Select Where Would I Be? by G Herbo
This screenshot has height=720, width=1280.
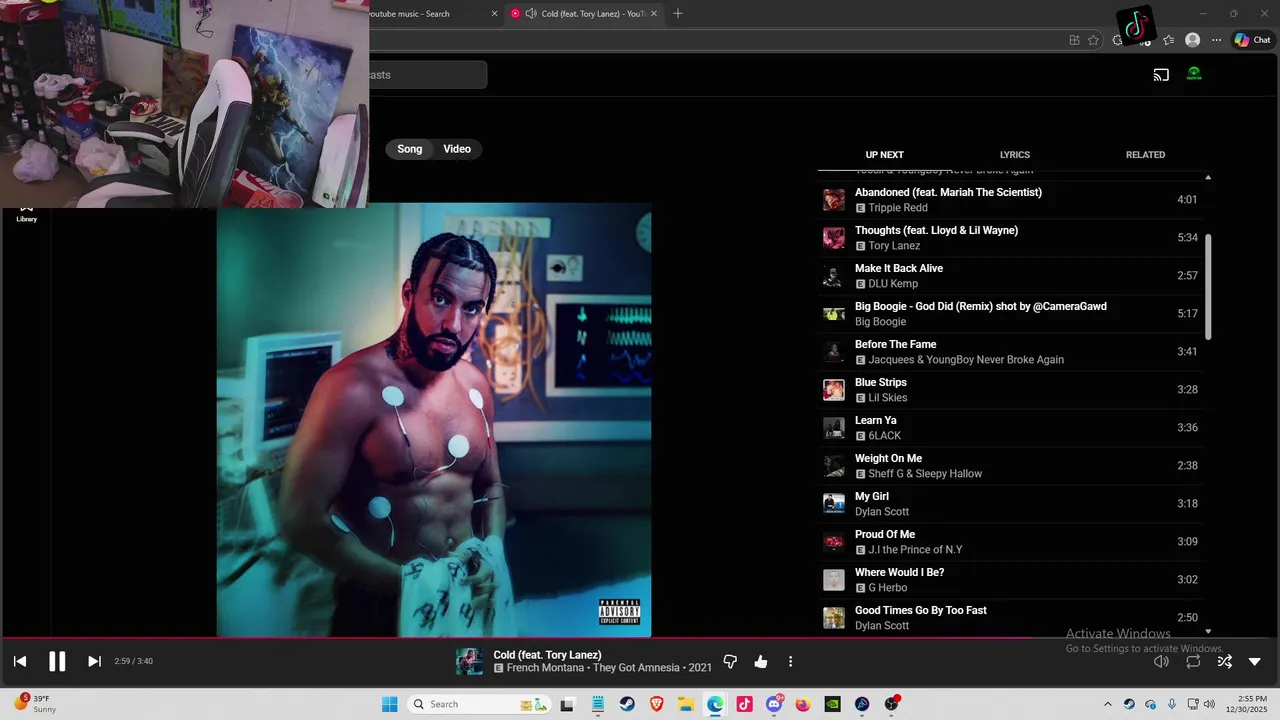pos(1010,580)
